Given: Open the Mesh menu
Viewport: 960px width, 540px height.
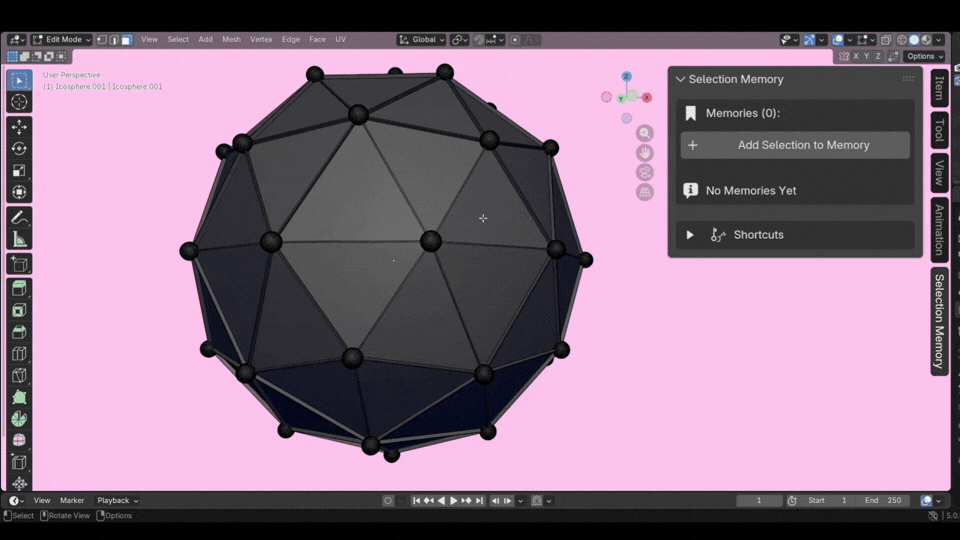Looking at the screenshot, I should point(231,40).
